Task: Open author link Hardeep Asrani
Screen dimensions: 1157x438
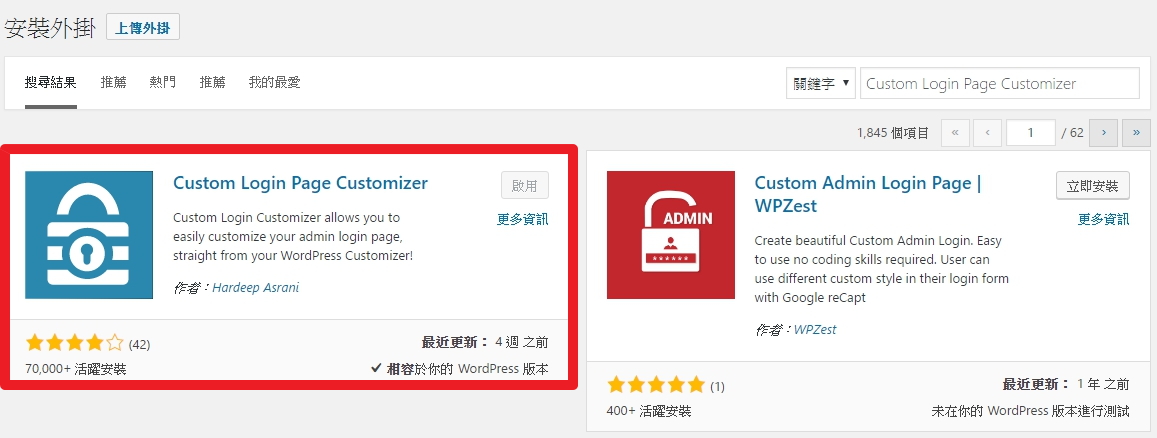Action: point(255,288)
